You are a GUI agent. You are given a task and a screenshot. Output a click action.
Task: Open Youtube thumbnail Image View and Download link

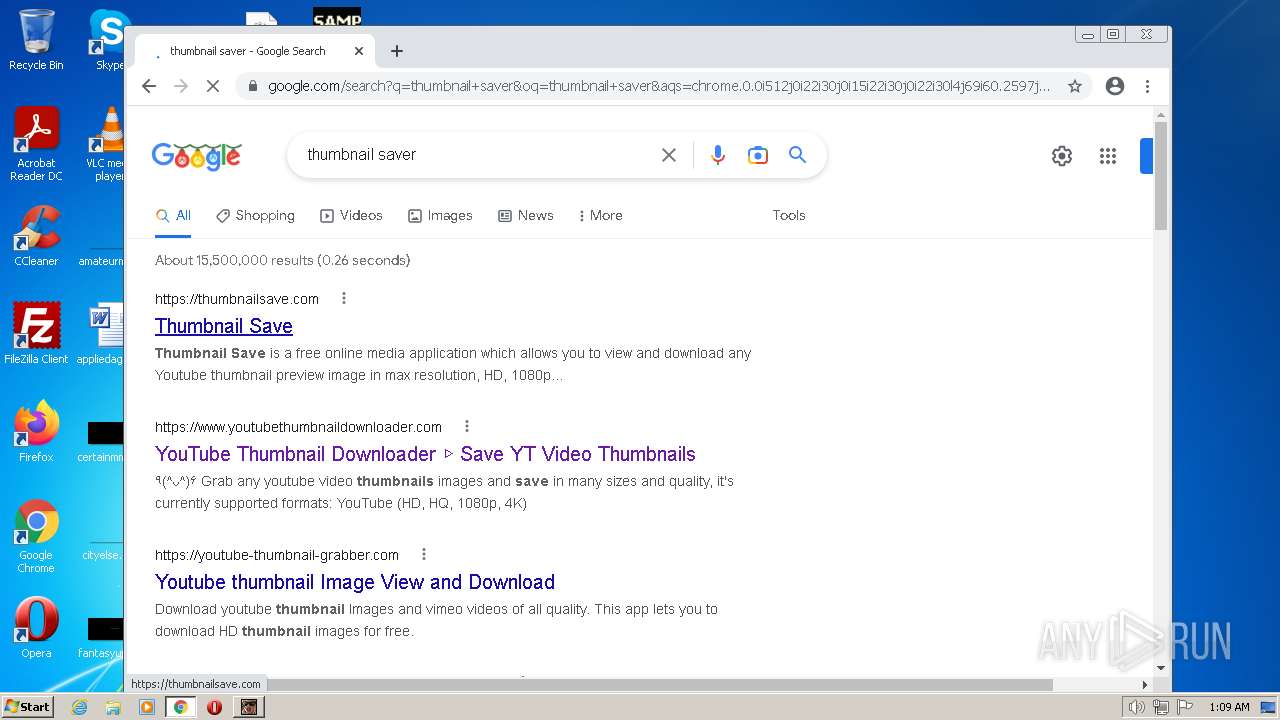coord(355,582)
